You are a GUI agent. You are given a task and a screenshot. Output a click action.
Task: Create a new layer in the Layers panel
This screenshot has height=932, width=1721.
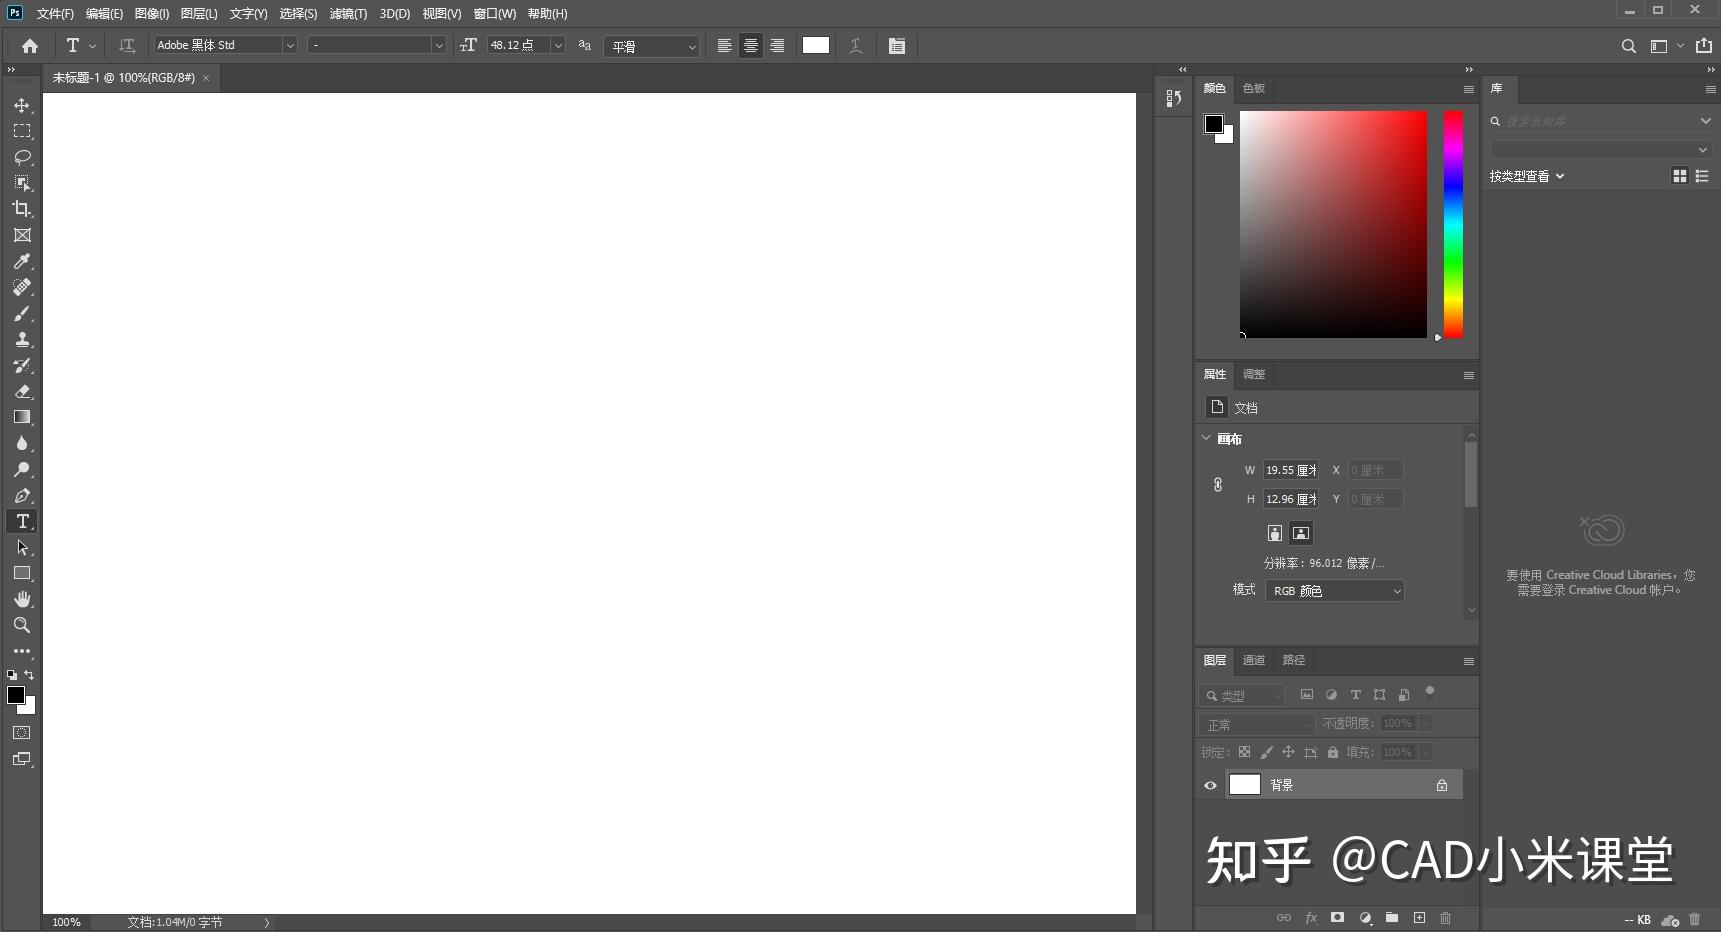pyautogui.click(x=1419, y=918)
